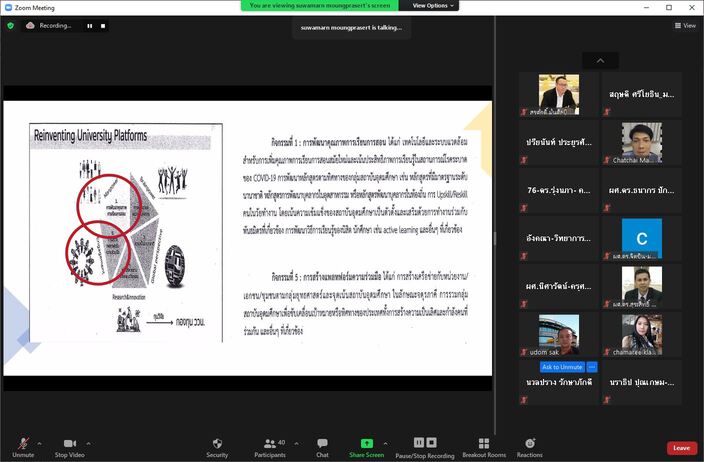Pause recording from top-left indicator
This screenshot has width=704, height=462.
[90, 26]
